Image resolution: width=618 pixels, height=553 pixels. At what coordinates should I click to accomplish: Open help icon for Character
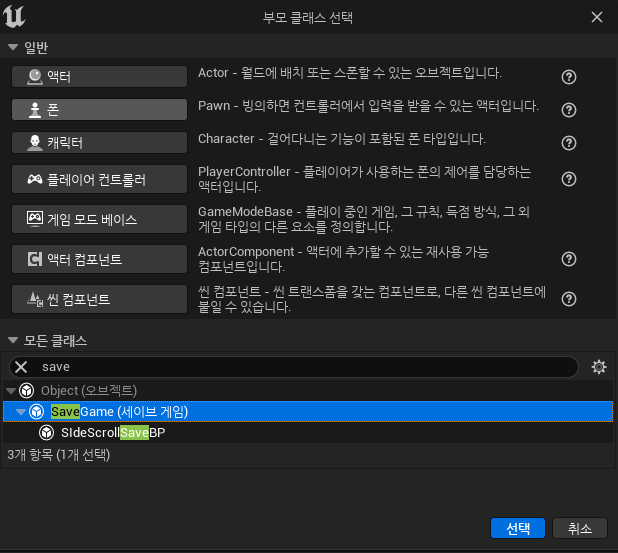[x=569, y=143]
